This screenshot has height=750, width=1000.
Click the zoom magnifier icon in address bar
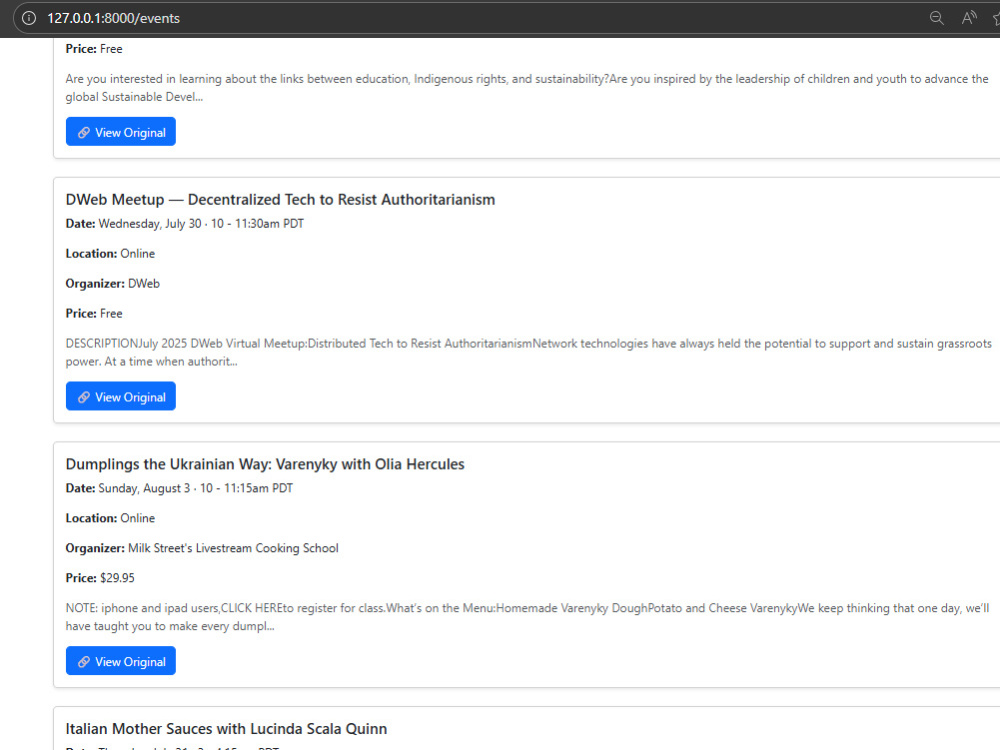(x=936, y=18)
